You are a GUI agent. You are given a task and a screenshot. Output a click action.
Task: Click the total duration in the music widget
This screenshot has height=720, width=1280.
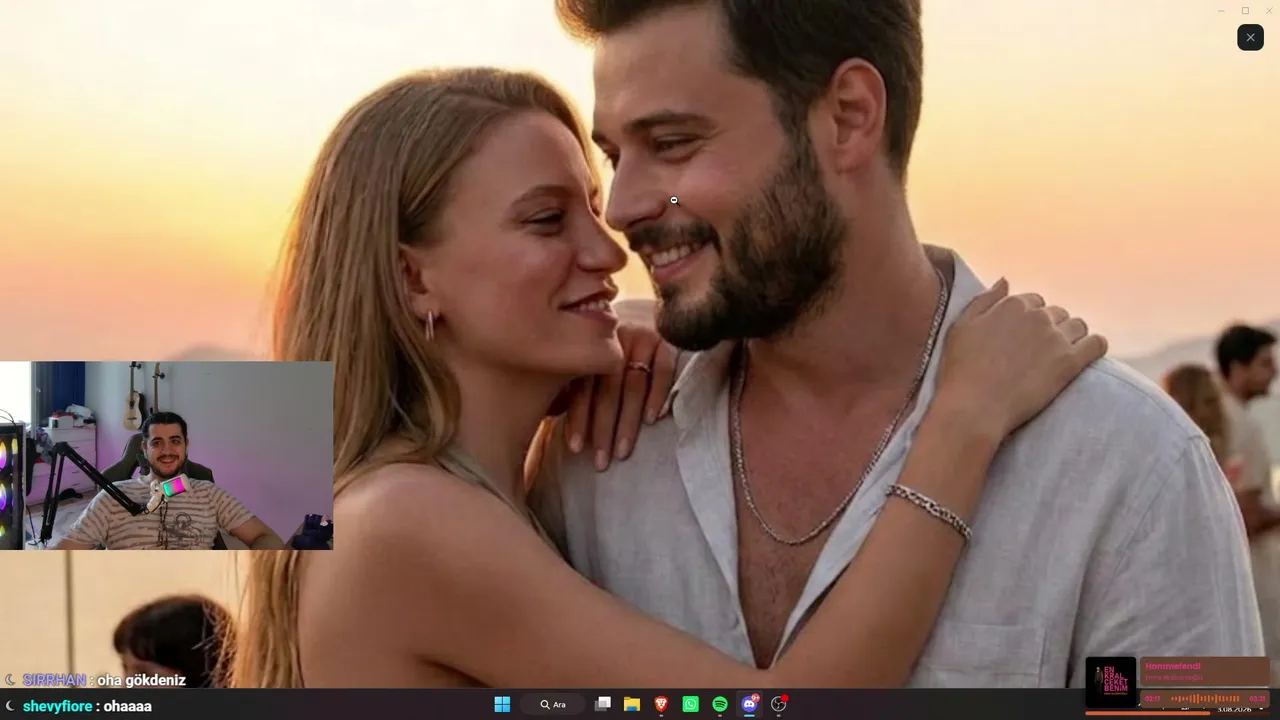(x=1257, y=698)
